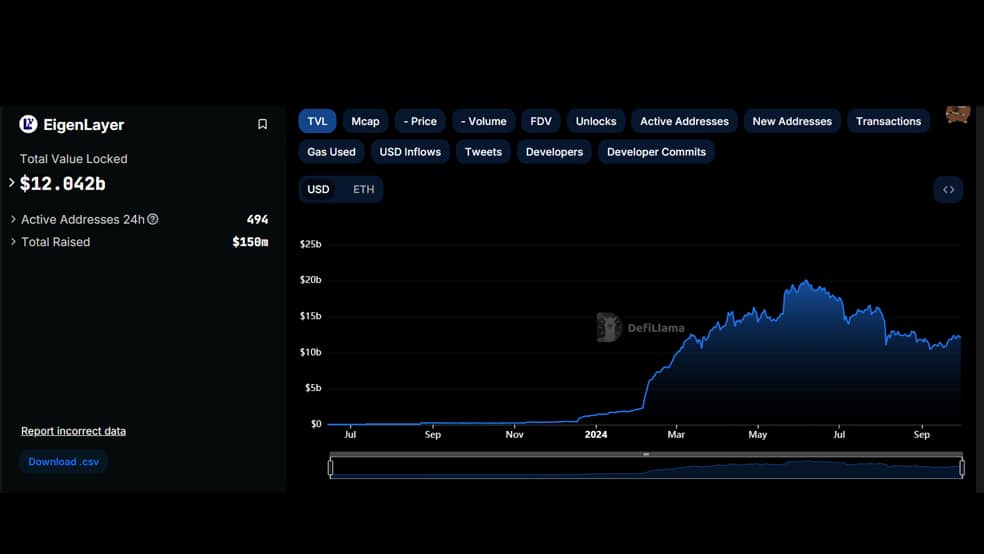Click the EigenLayer logo icon
Screen dimensions: 984x554
pyautogui.click(x=28, y=124)
